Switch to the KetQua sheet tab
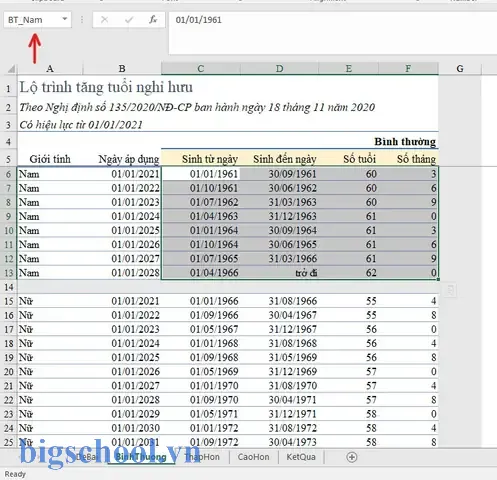Viewport: 497px width, 480px height. [x=301, y=457]
